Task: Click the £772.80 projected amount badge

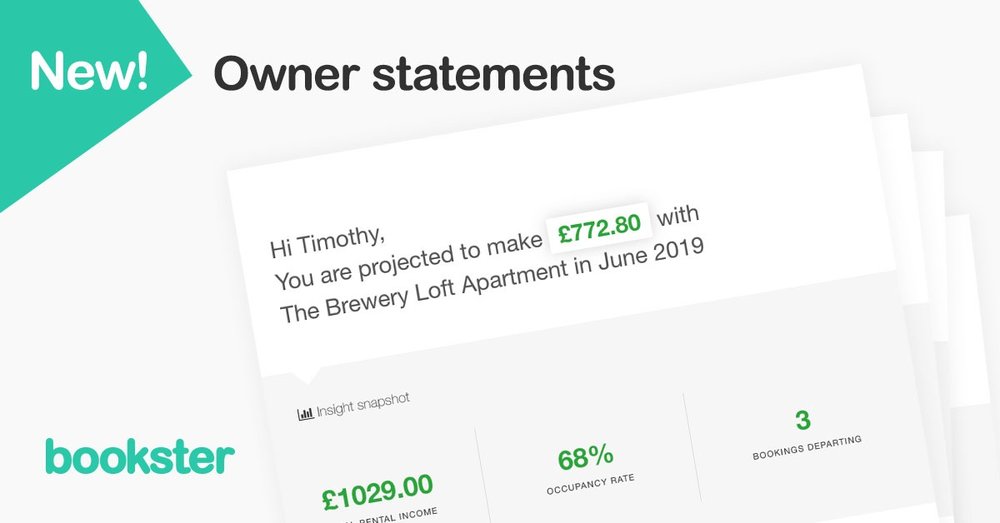Action: click(599, 228)
